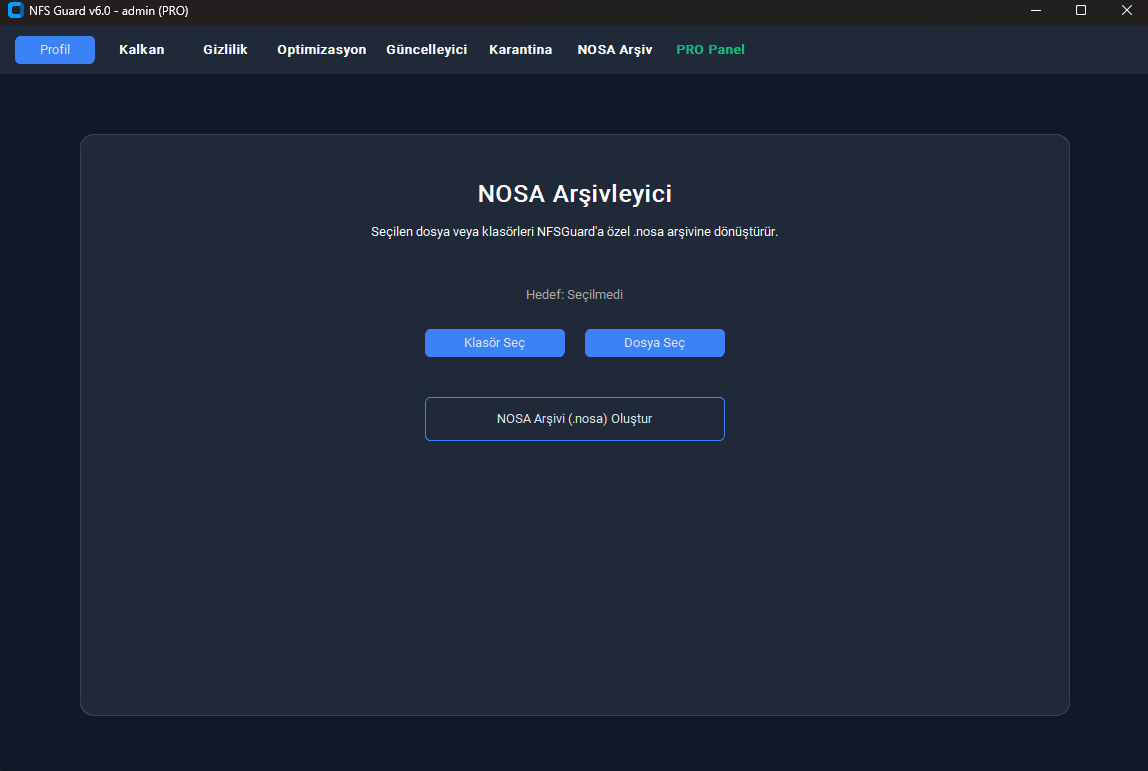
Task: Open the Profil tab
Action: (x=55, y=50)
